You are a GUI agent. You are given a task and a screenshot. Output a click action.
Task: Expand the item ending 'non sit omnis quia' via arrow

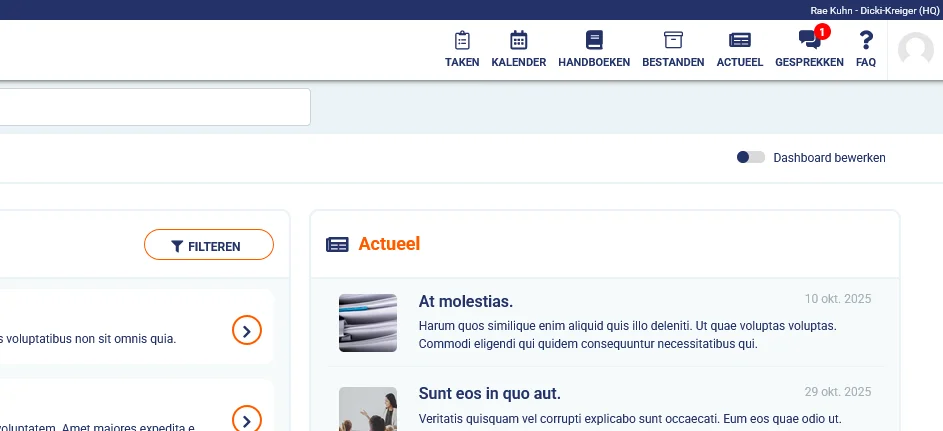tap(247, 330)
